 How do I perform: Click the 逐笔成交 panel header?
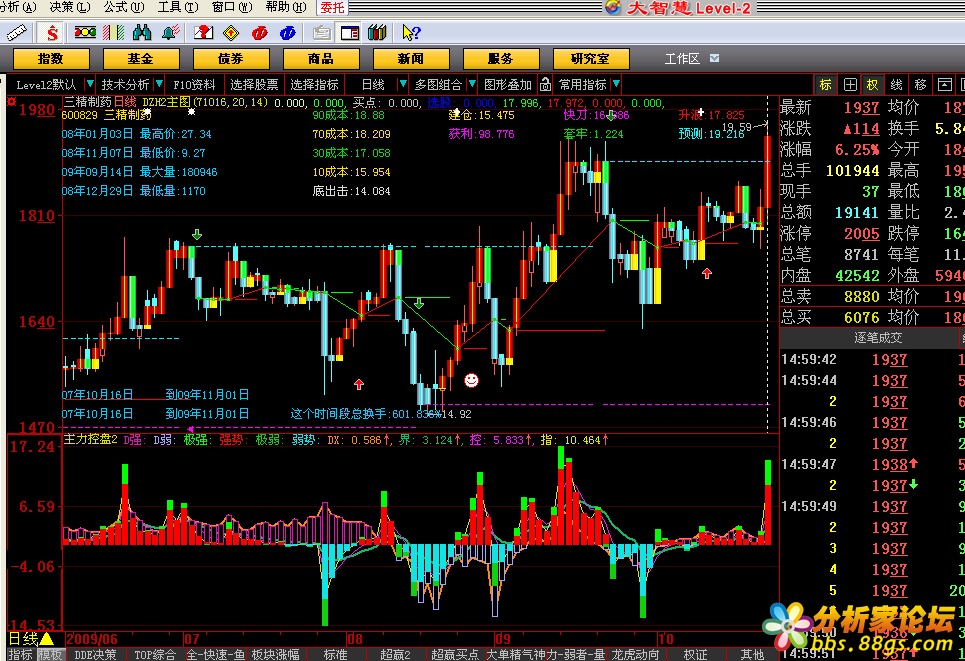click(x=878, y=338)
